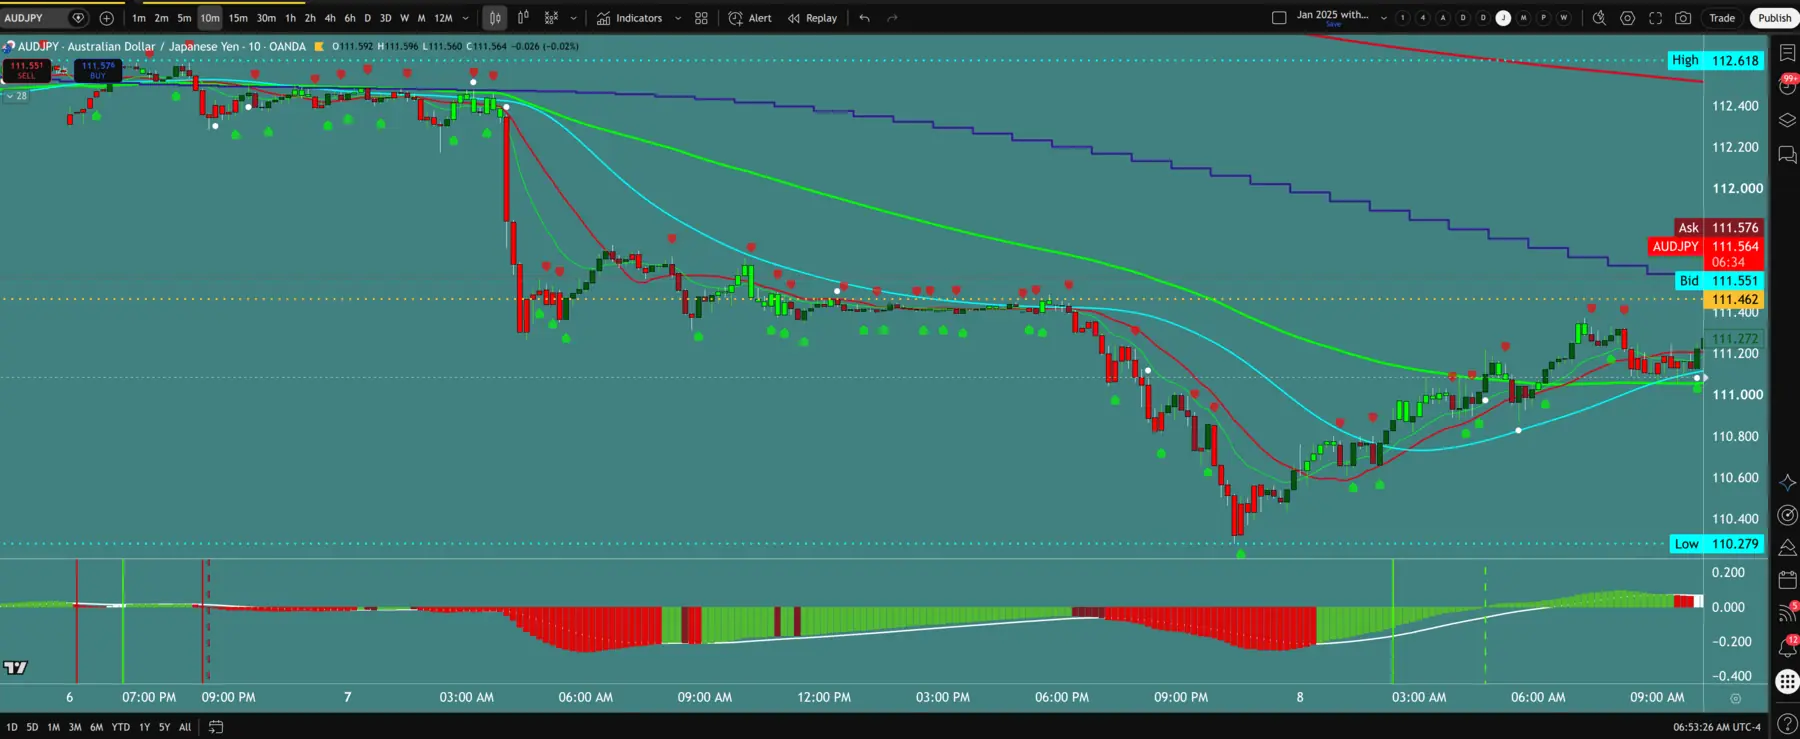Screen dimensions: 1800x739
Task: Open the help center question mark icon
Action: click(x=1787, y=723)
